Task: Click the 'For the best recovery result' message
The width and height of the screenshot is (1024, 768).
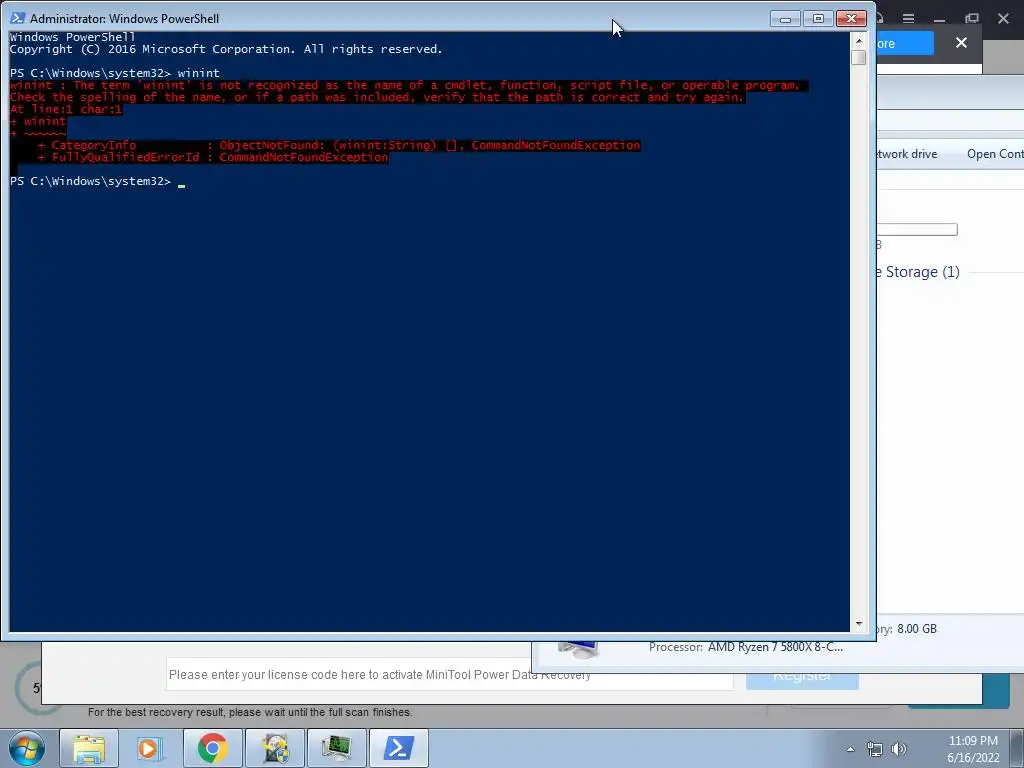Action: click(249, 712)
